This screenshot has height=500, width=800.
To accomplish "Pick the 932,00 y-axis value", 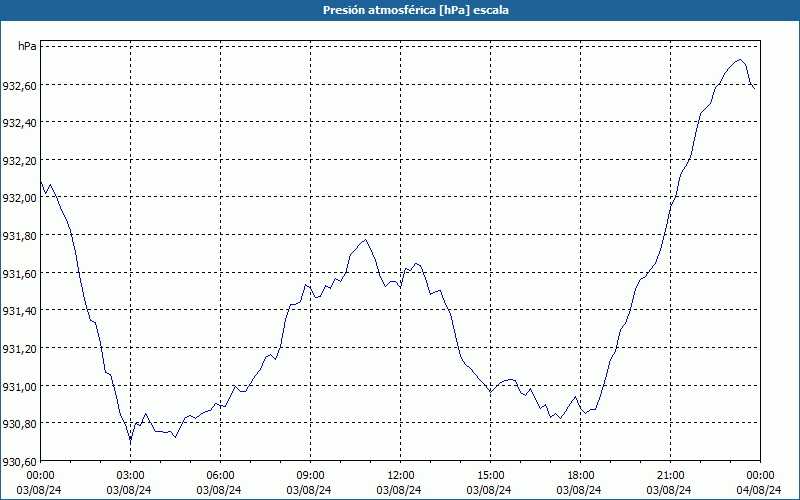I will pos(19,198).
